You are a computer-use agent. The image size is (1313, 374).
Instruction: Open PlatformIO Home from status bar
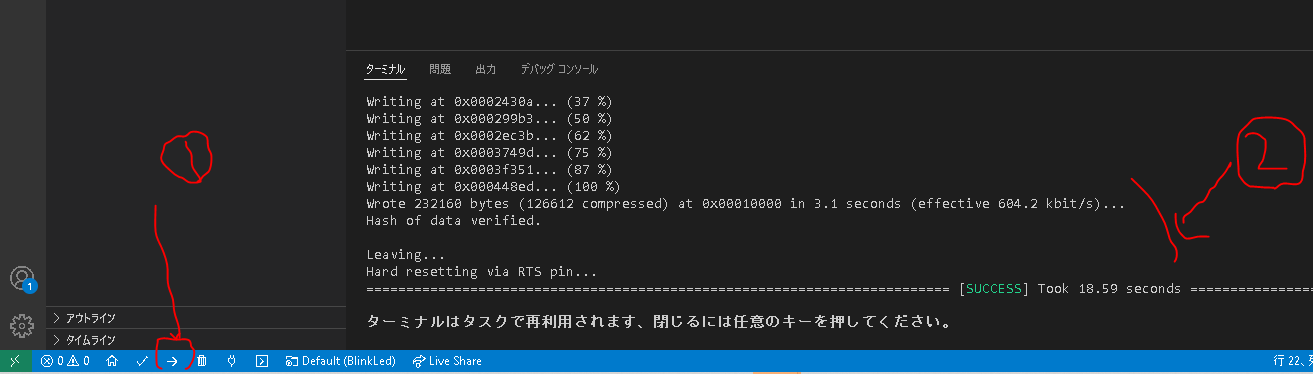coord(112,361)
